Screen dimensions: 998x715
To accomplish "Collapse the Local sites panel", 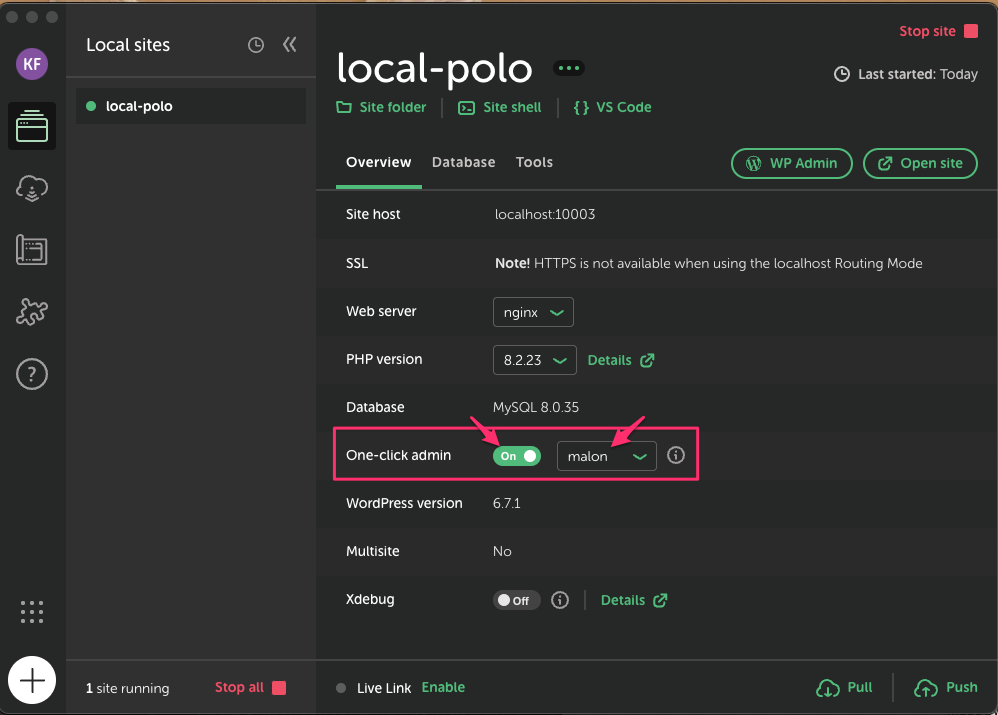I will (x=290, y=45).
